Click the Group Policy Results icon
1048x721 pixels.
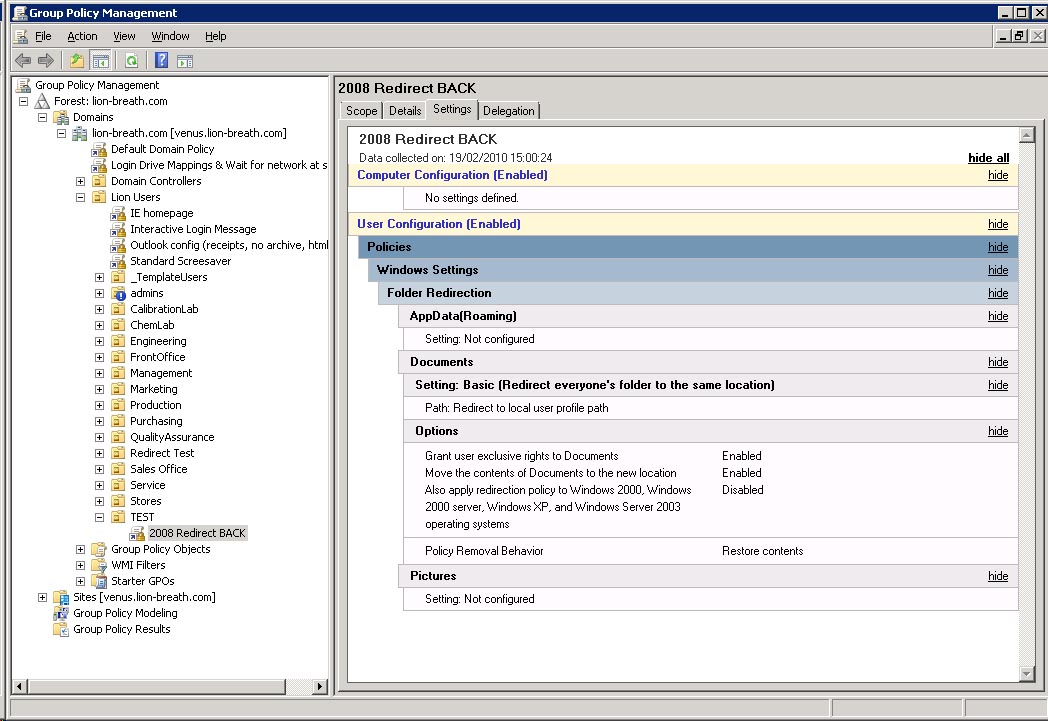point(61,629)
